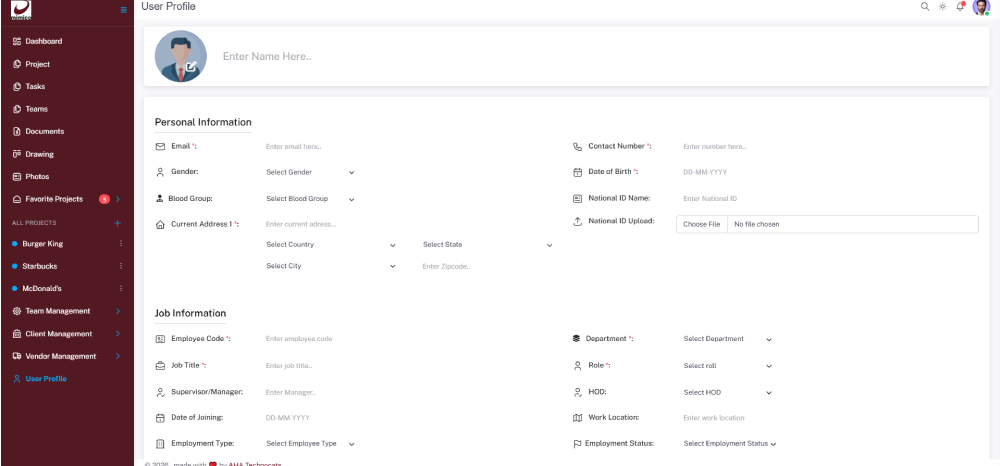The image size is (1000, 466).
Task: Open the Select Department dropdown
Action: 727,339
